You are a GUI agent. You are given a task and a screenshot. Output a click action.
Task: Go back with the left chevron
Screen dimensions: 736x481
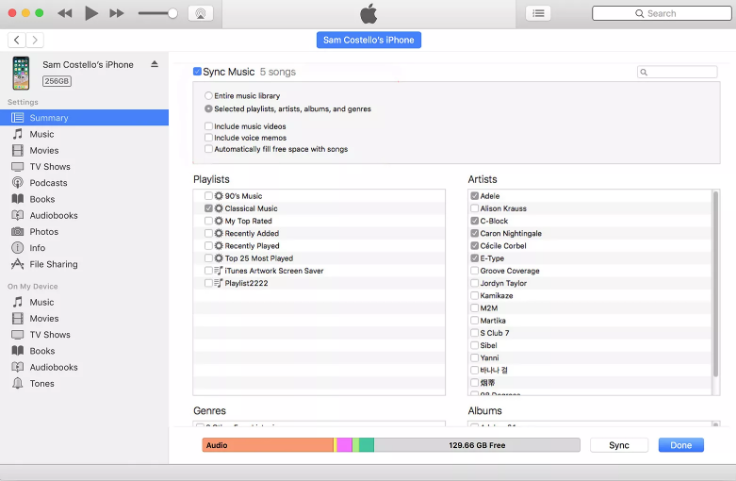[x=17, y=40]
